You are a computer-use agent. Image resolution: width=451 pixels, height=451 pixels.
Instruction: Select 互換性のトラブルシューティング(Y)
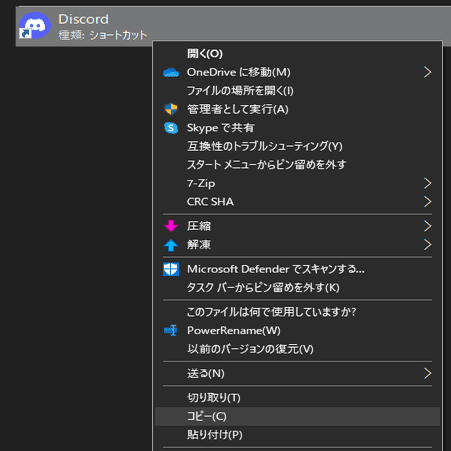tap(297, 146)
